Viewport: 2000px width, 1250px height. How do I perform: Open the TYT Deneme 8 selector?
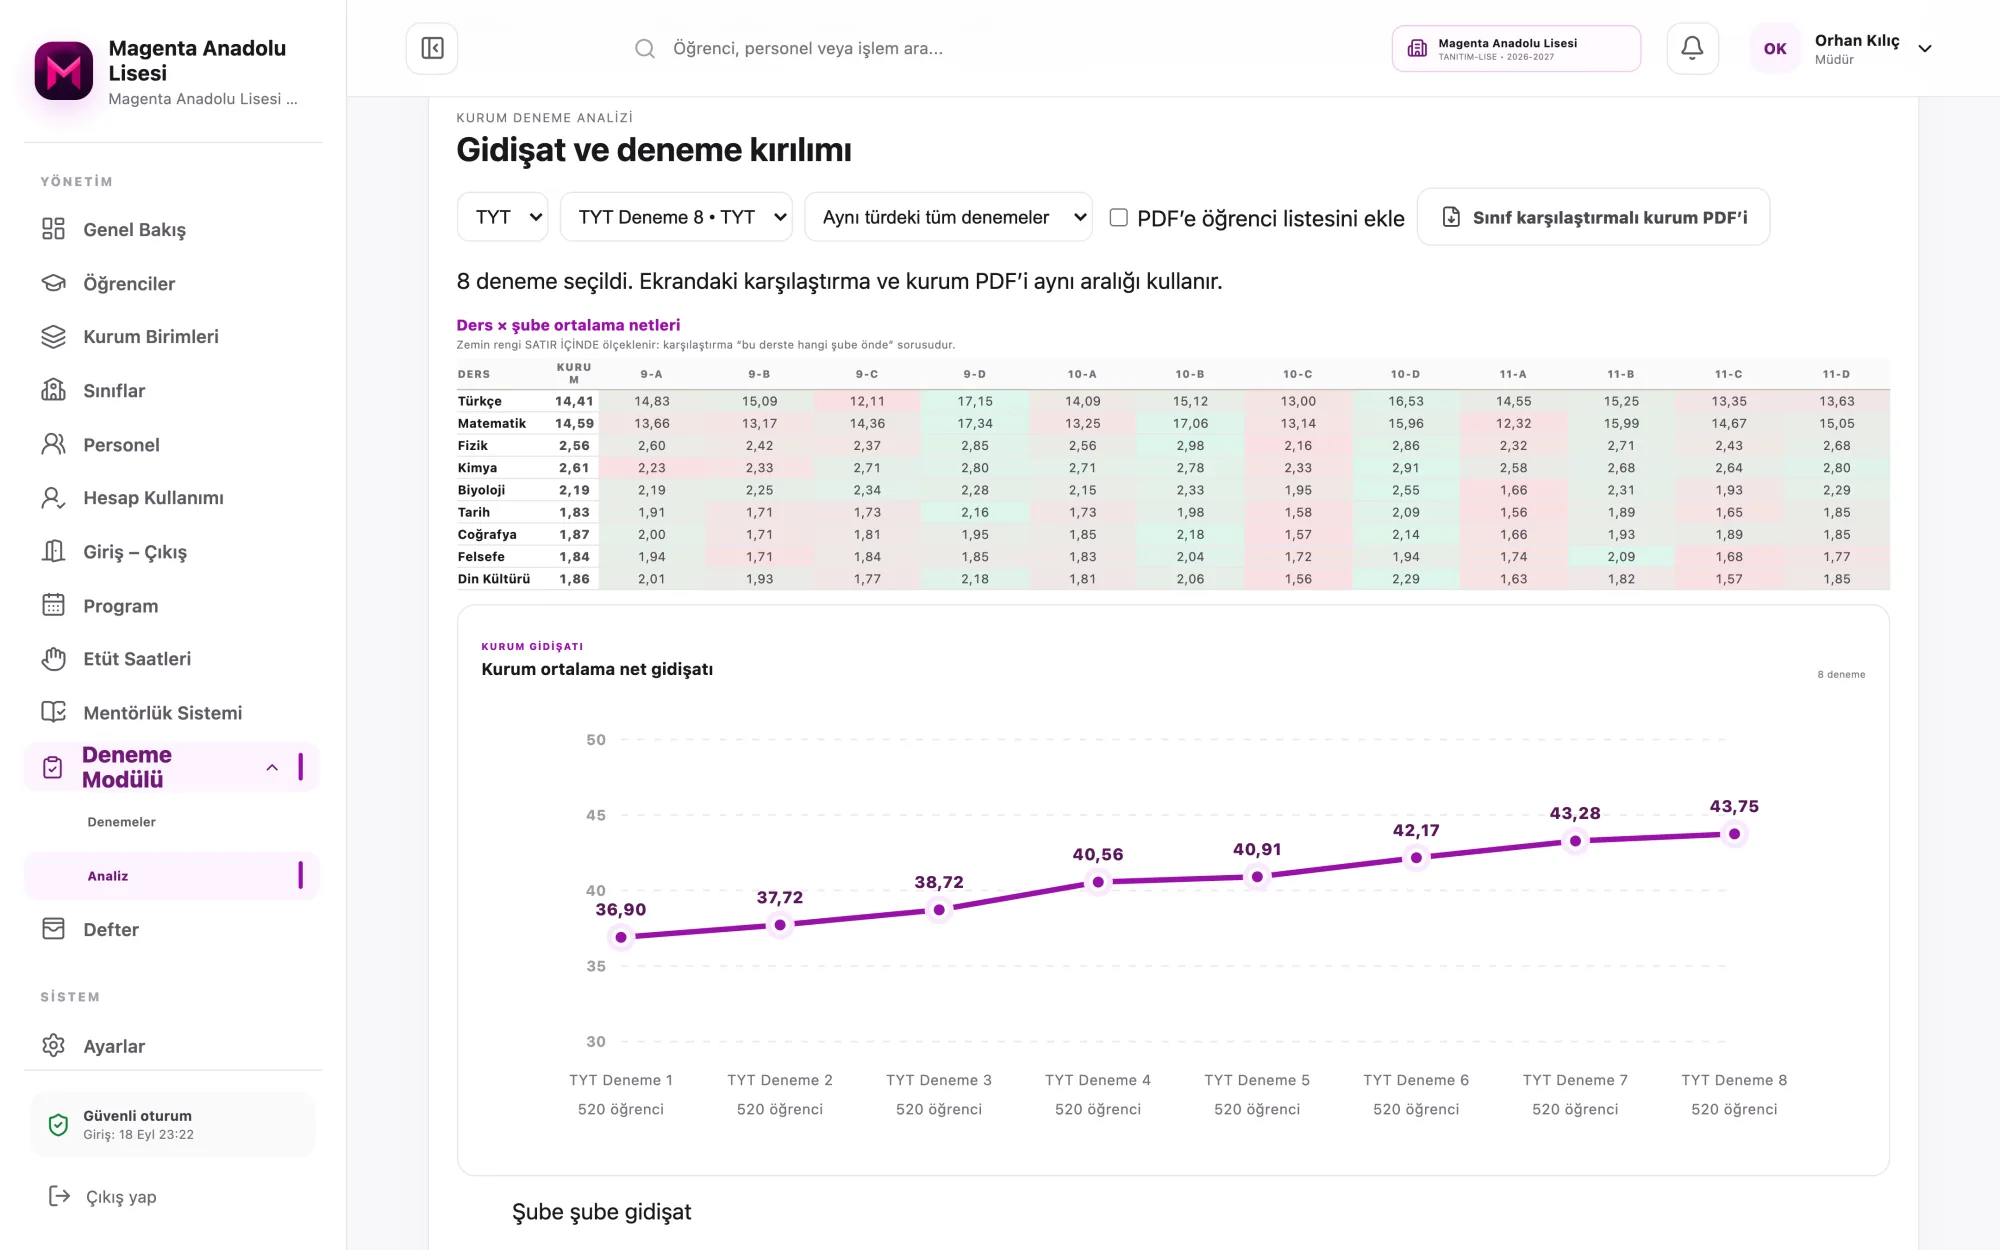(x=676, y=217)
